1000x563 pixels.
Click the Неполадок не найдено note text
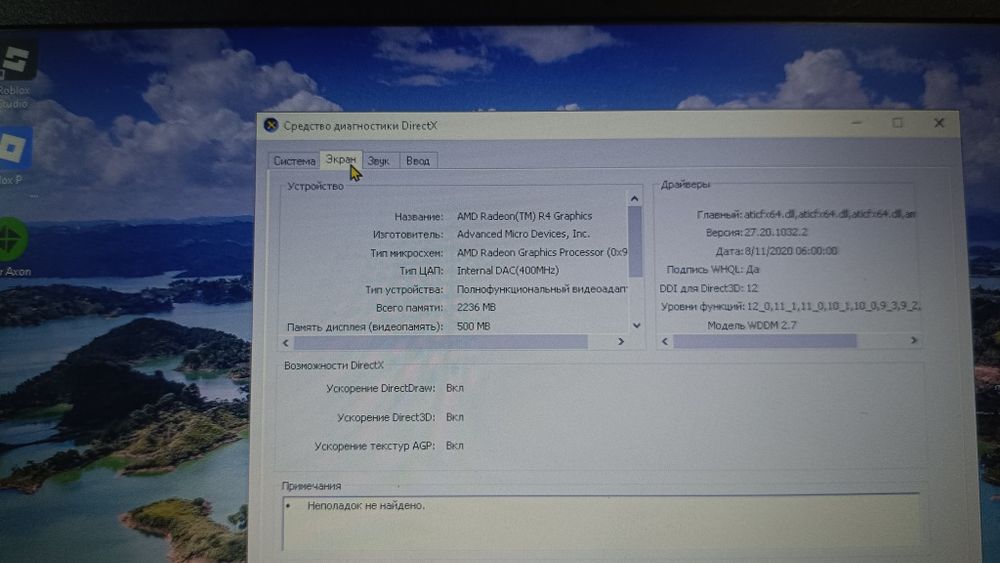366,505
